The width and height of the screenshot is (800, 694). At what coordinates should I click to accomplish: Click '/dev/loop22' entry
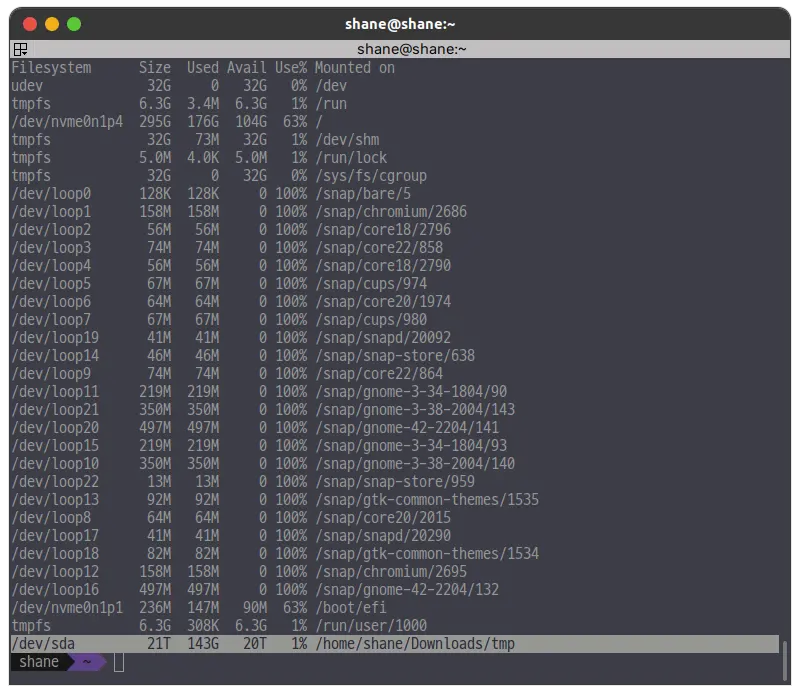(x=55, y=481)
